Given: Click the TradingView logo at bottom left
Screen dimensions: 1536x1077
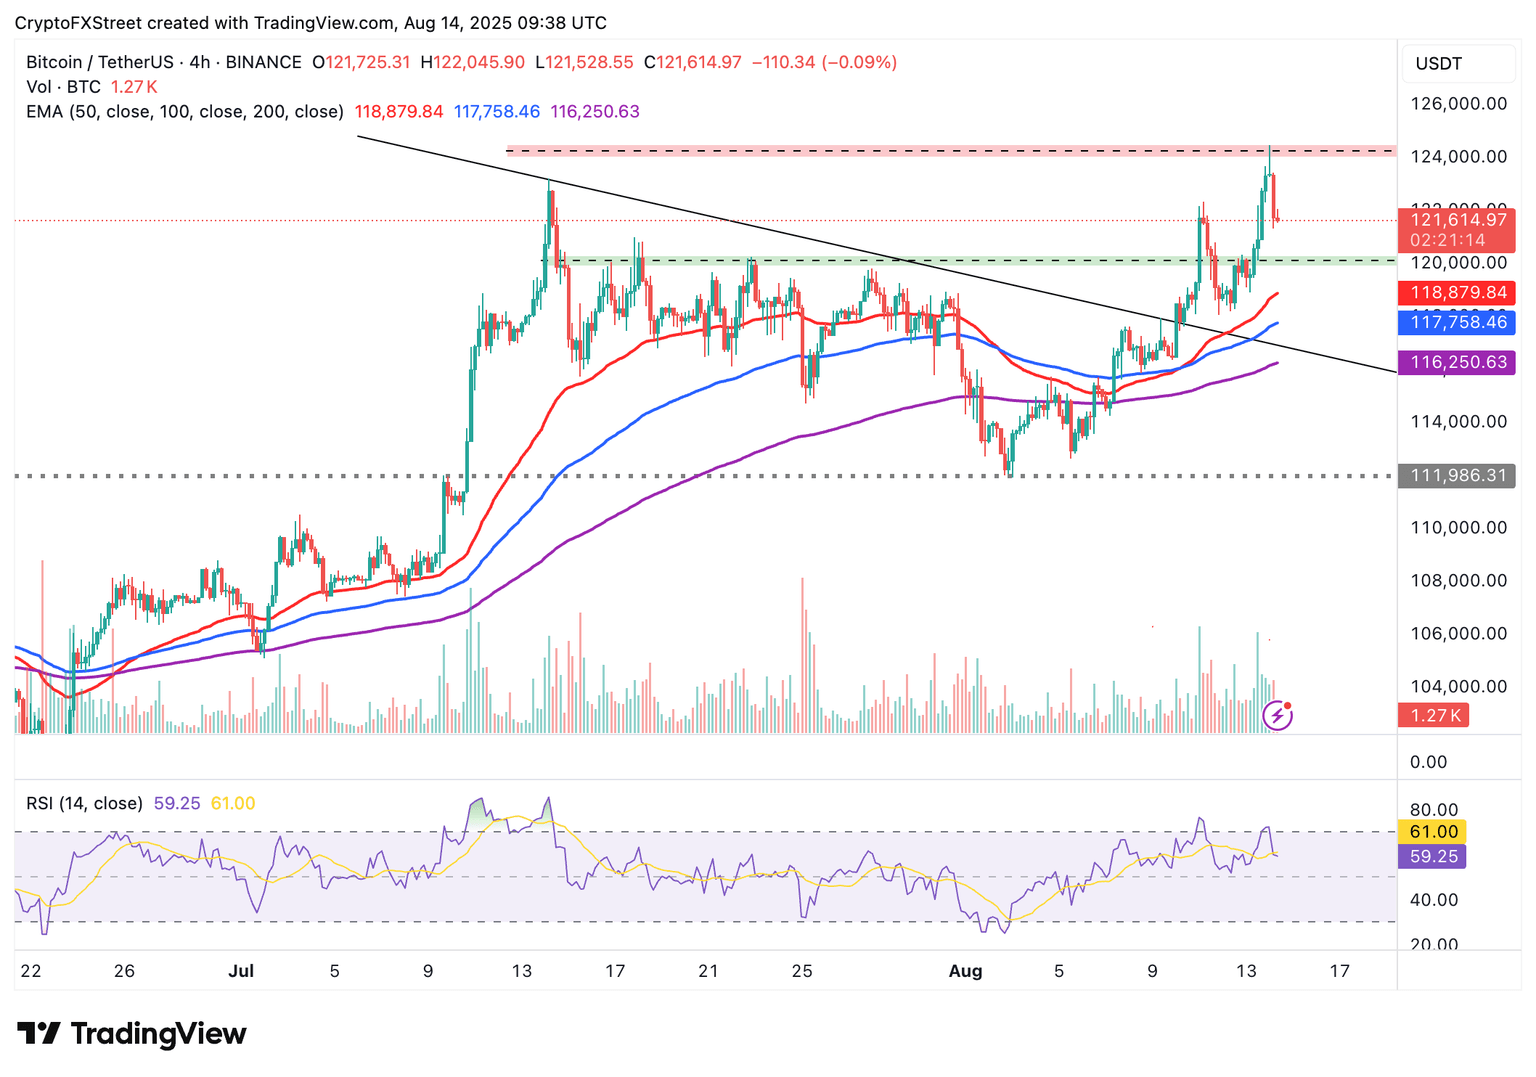Looking at the screenshot, I should (132, 1033).
